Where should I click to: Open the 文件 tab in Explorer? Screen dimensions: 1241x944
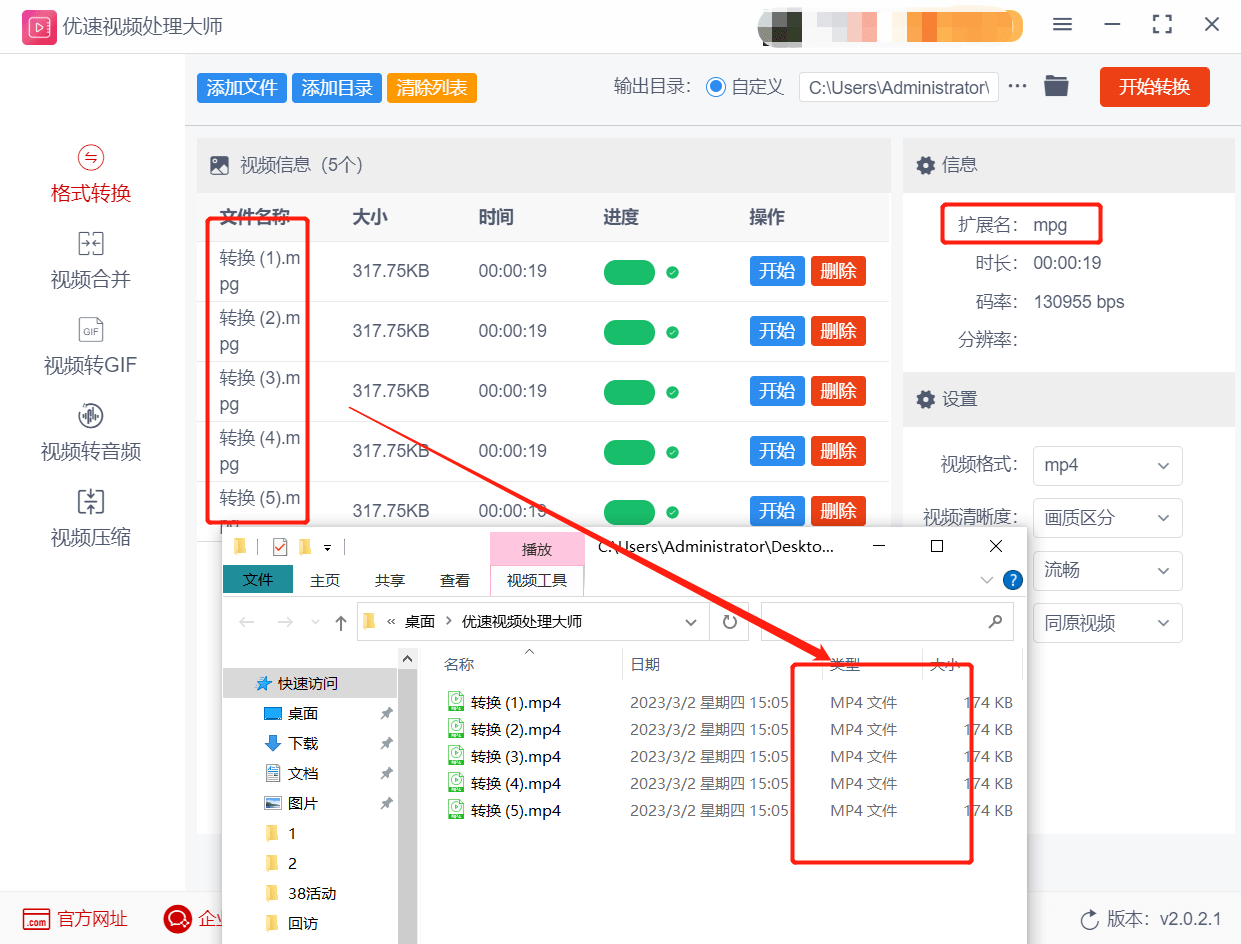(x=258, y=579)
